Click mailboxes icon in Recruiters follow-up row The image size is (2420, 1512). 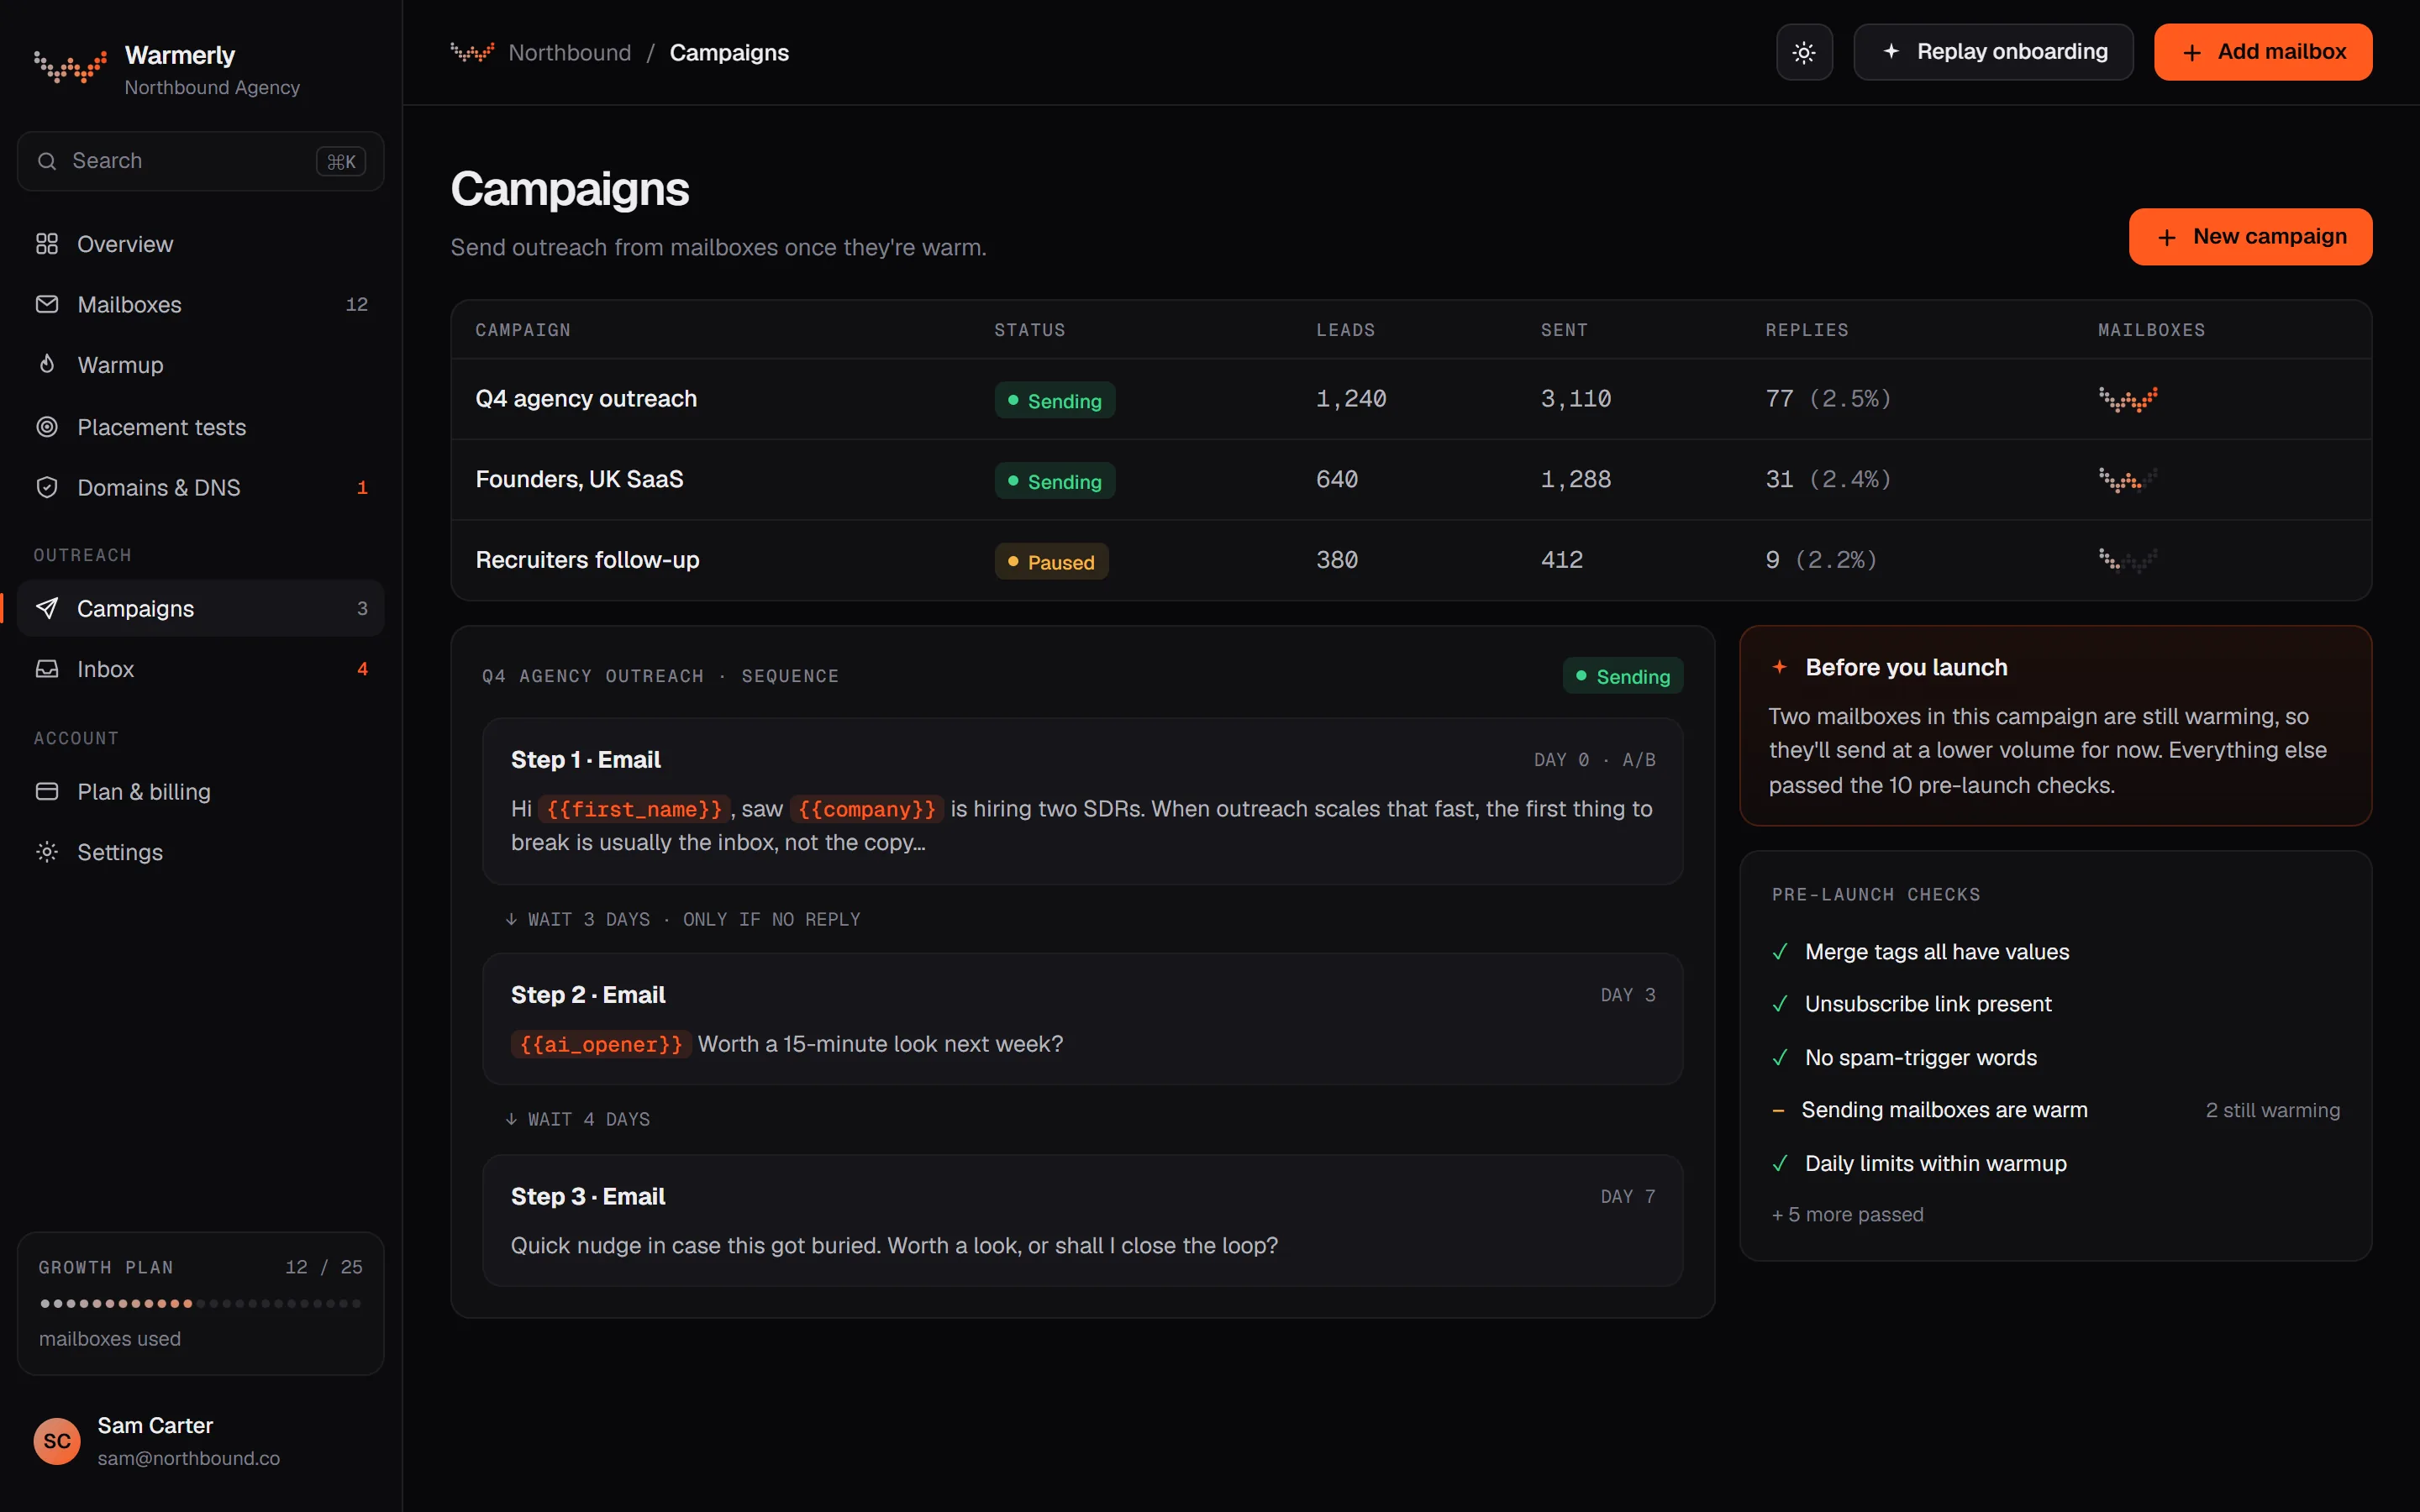[2127, 560]
